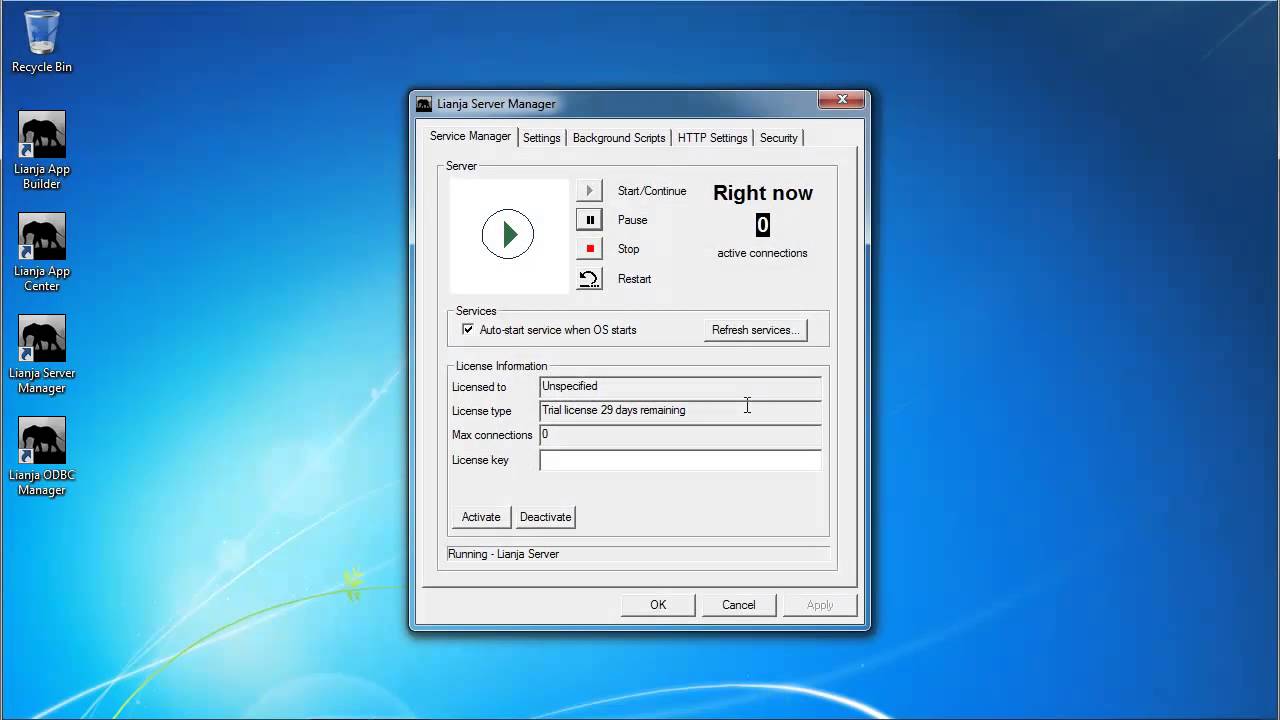Click the Start/Continue play icon button
1280x720 pixels.
click(589, 190)
